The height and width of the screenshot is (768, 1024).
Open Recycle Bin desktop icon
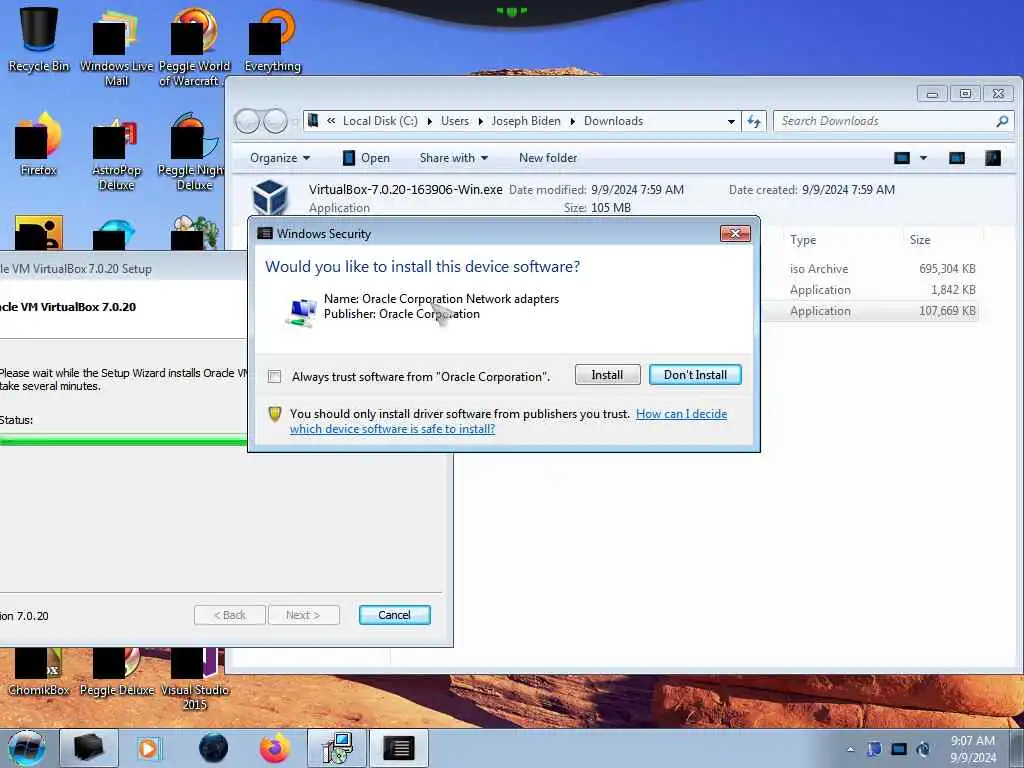click(x=39, y=40)
